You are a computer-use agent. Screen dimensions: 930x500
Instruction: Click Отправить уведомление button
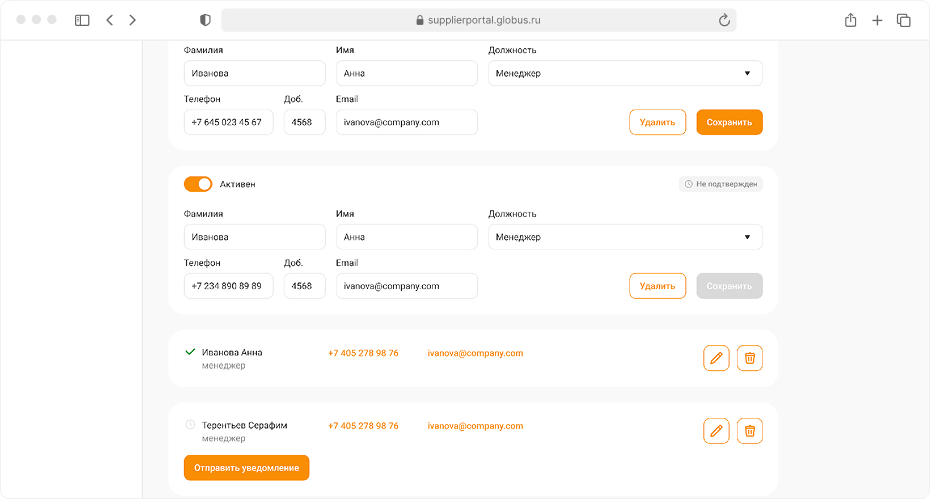(x=247, y=468)
